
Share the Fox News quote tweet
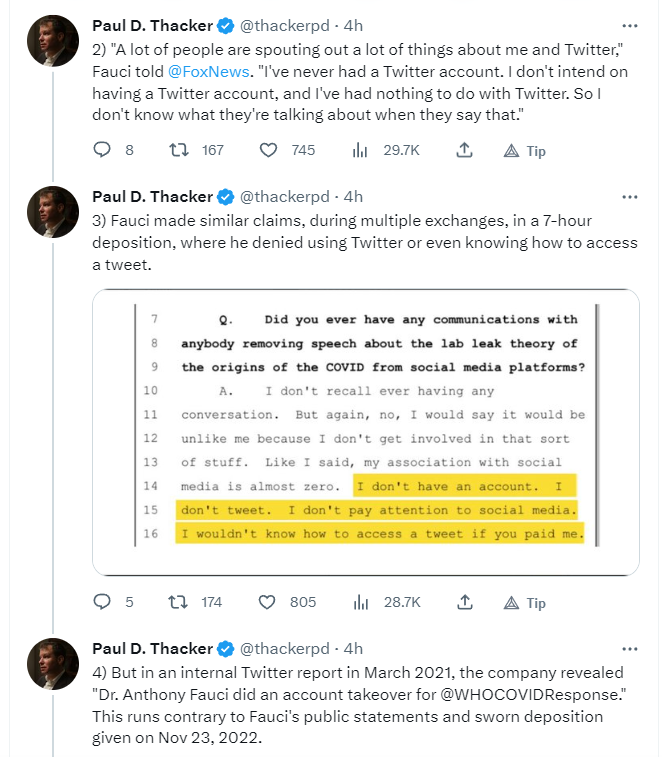click(464, 150)
